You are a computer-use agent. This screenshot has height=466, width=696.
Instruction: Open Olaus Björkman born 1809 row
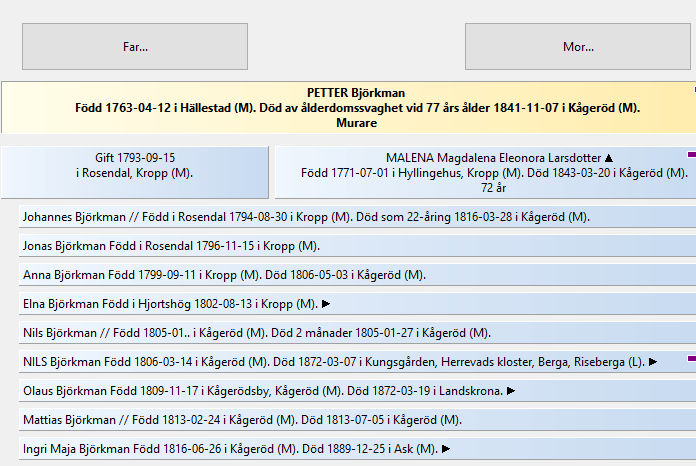coord(260,391)
